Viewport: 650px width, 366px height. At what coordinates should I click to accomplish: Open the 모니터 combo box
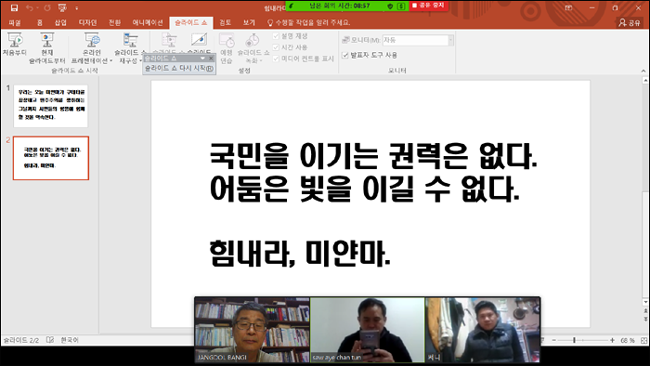tap(417, 40)
